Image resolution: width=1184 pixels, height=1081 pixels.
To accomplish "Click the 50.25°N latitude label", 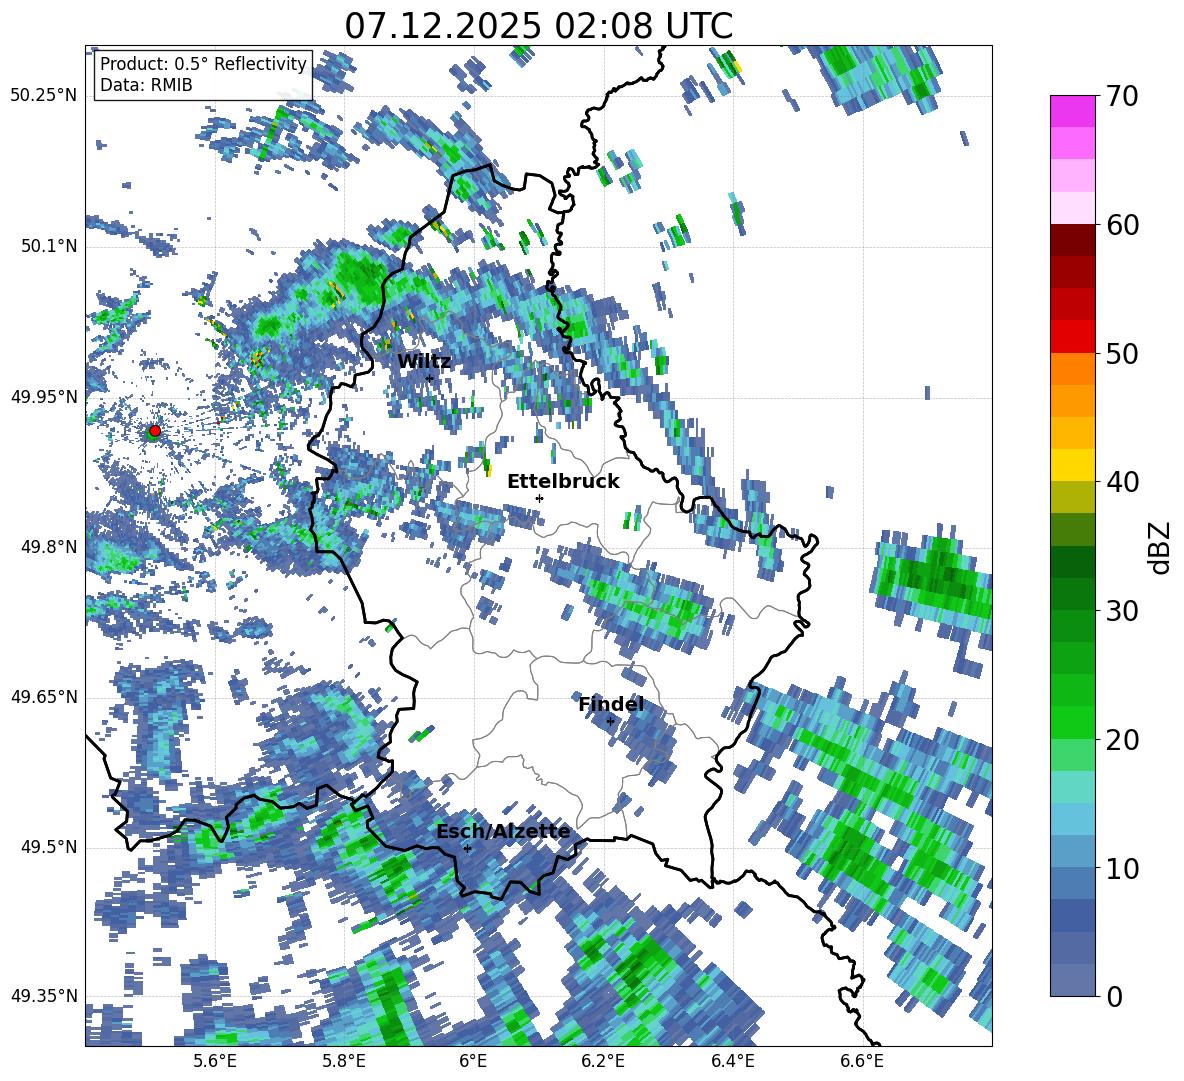I will tap(44, 96).
